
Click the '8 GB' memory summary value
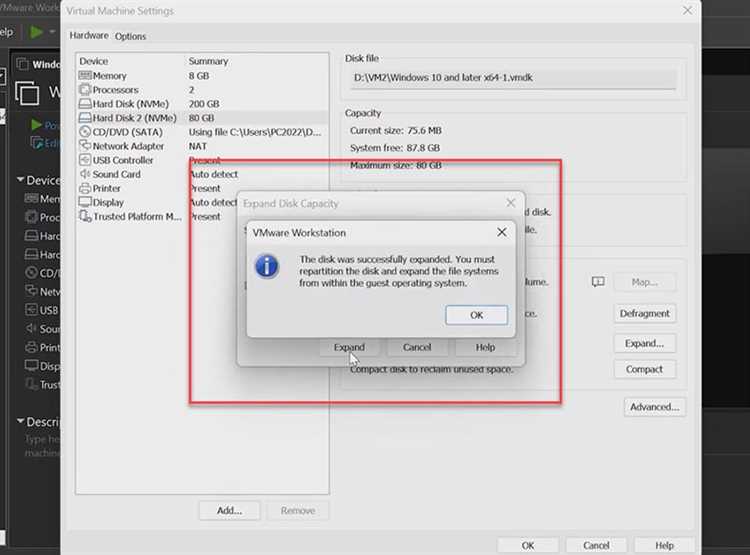[199, 76]
